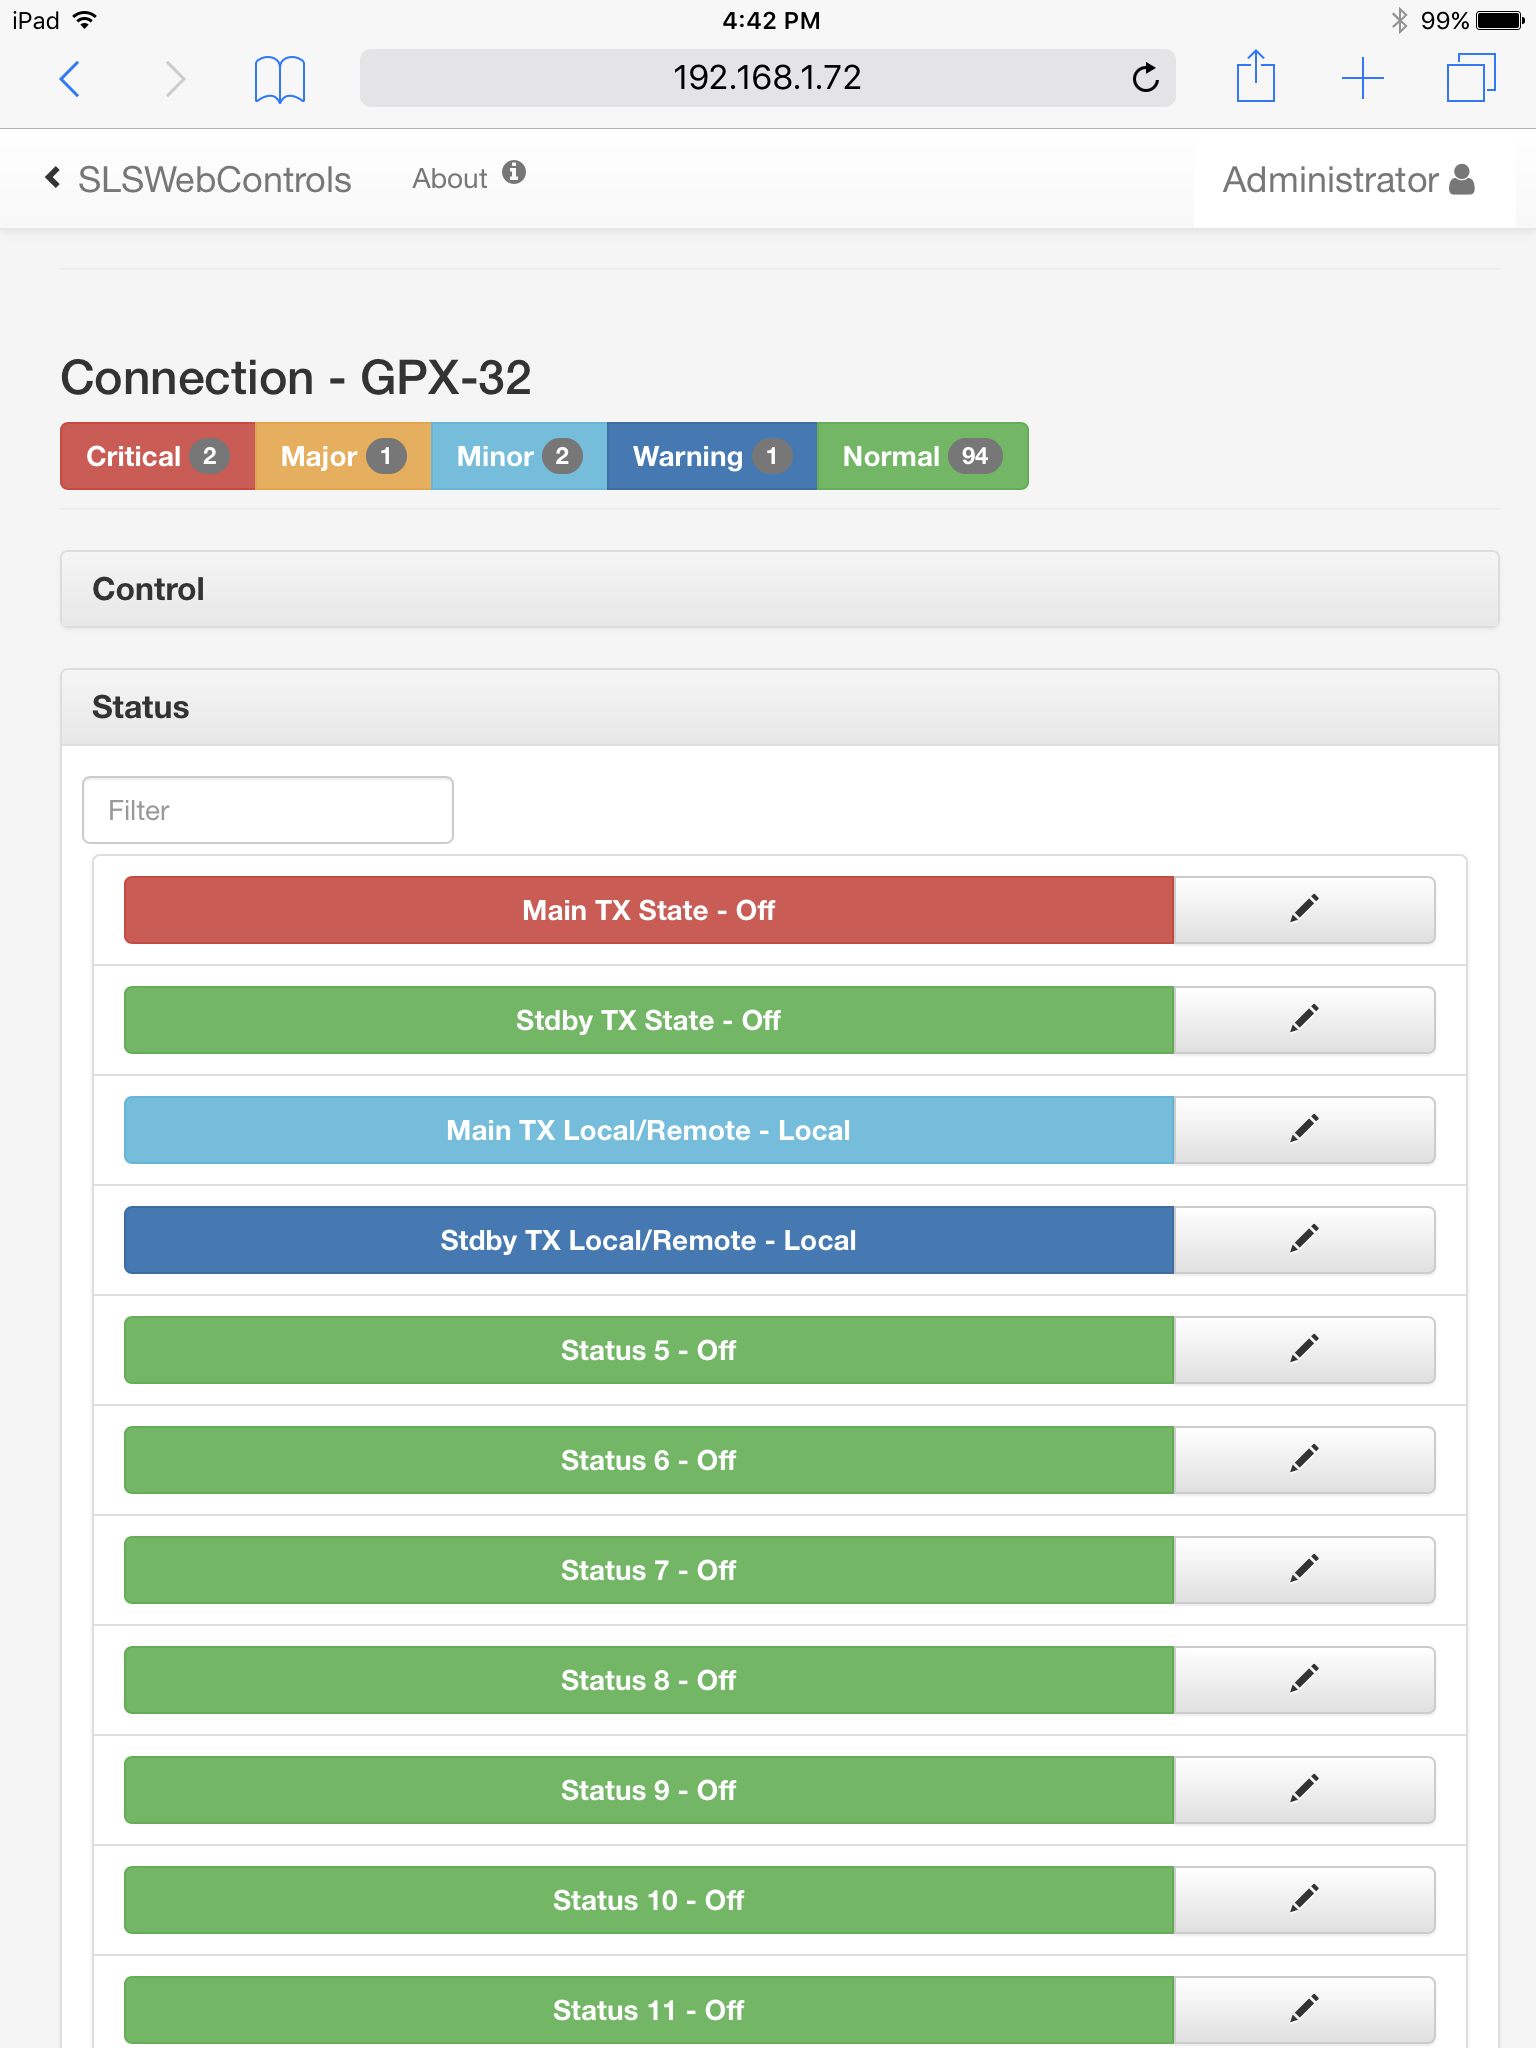Toggle the Normal severity filter

coord(921,456)
